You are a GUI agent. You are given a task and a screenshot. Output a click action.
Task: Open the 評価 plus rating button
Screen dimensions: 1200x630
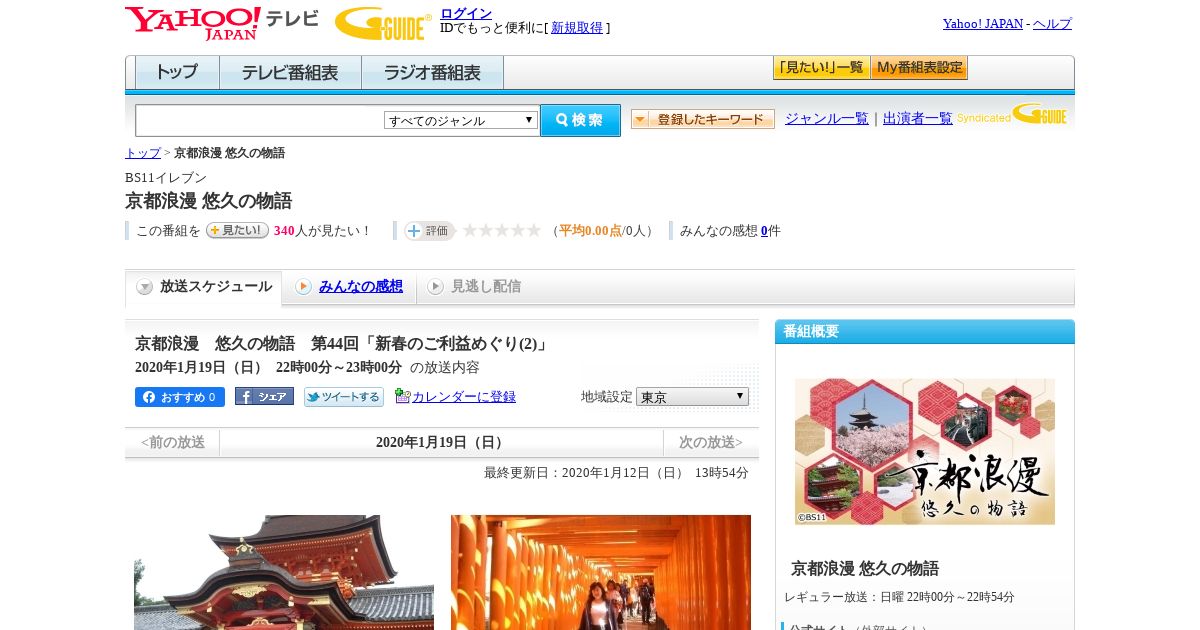point(429,231)
